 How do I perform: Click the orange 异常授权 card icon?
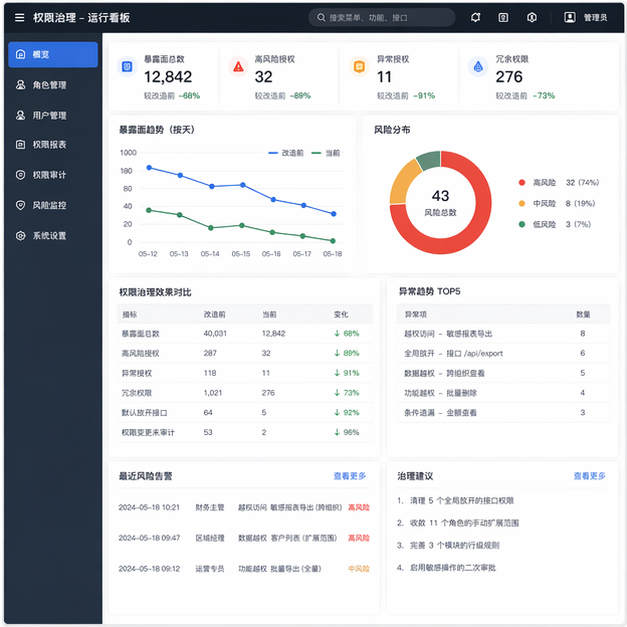click(x=359, y=66)
